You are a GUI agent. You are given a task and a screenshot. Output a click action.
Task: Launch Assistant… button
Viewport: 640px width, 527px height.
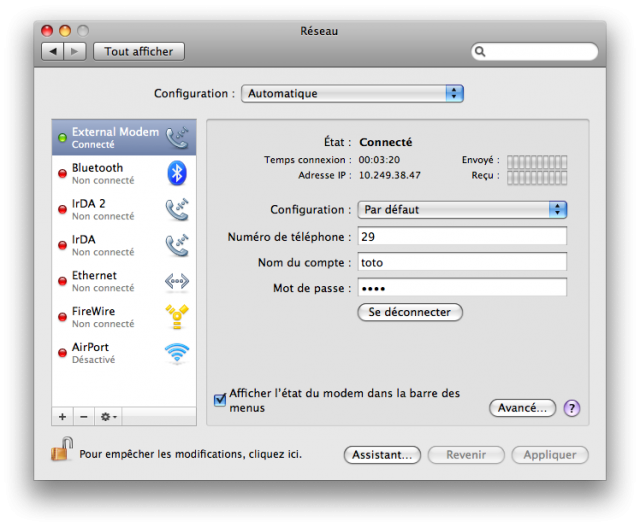pyautogui.click(x=382, y=455)
